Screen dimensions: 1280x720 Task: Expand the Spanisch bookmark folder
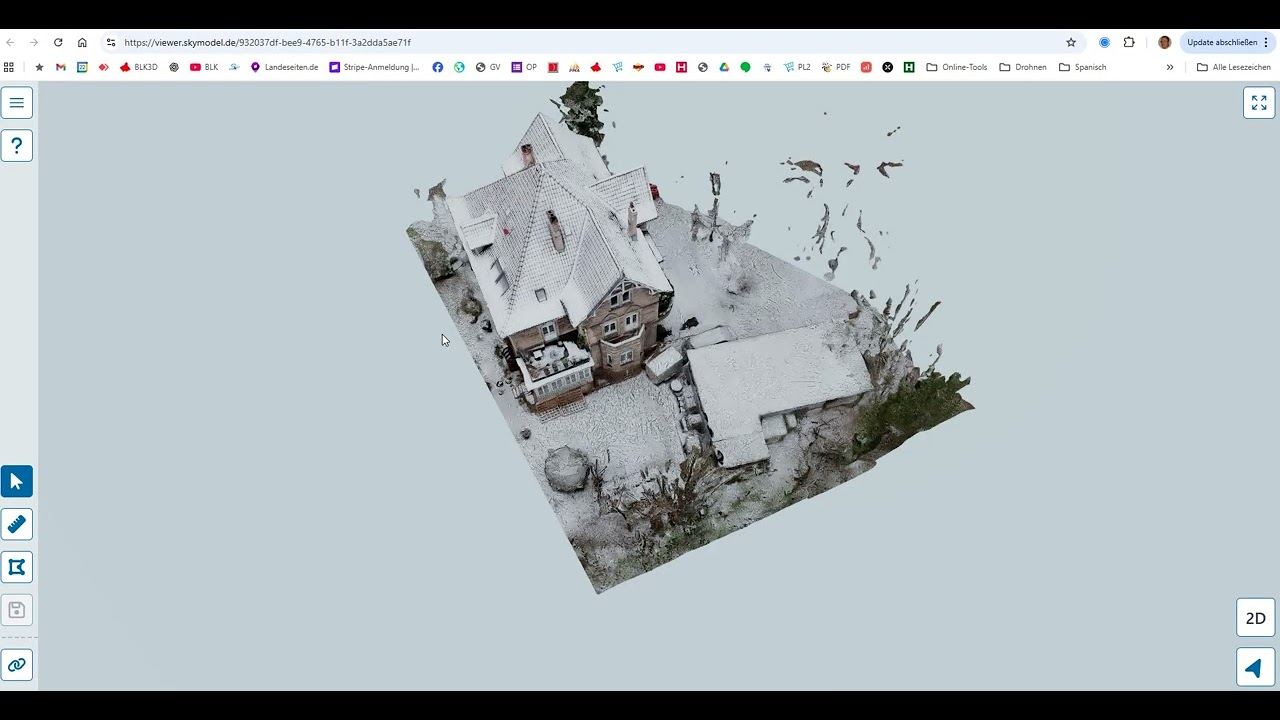pos(1083,67)
